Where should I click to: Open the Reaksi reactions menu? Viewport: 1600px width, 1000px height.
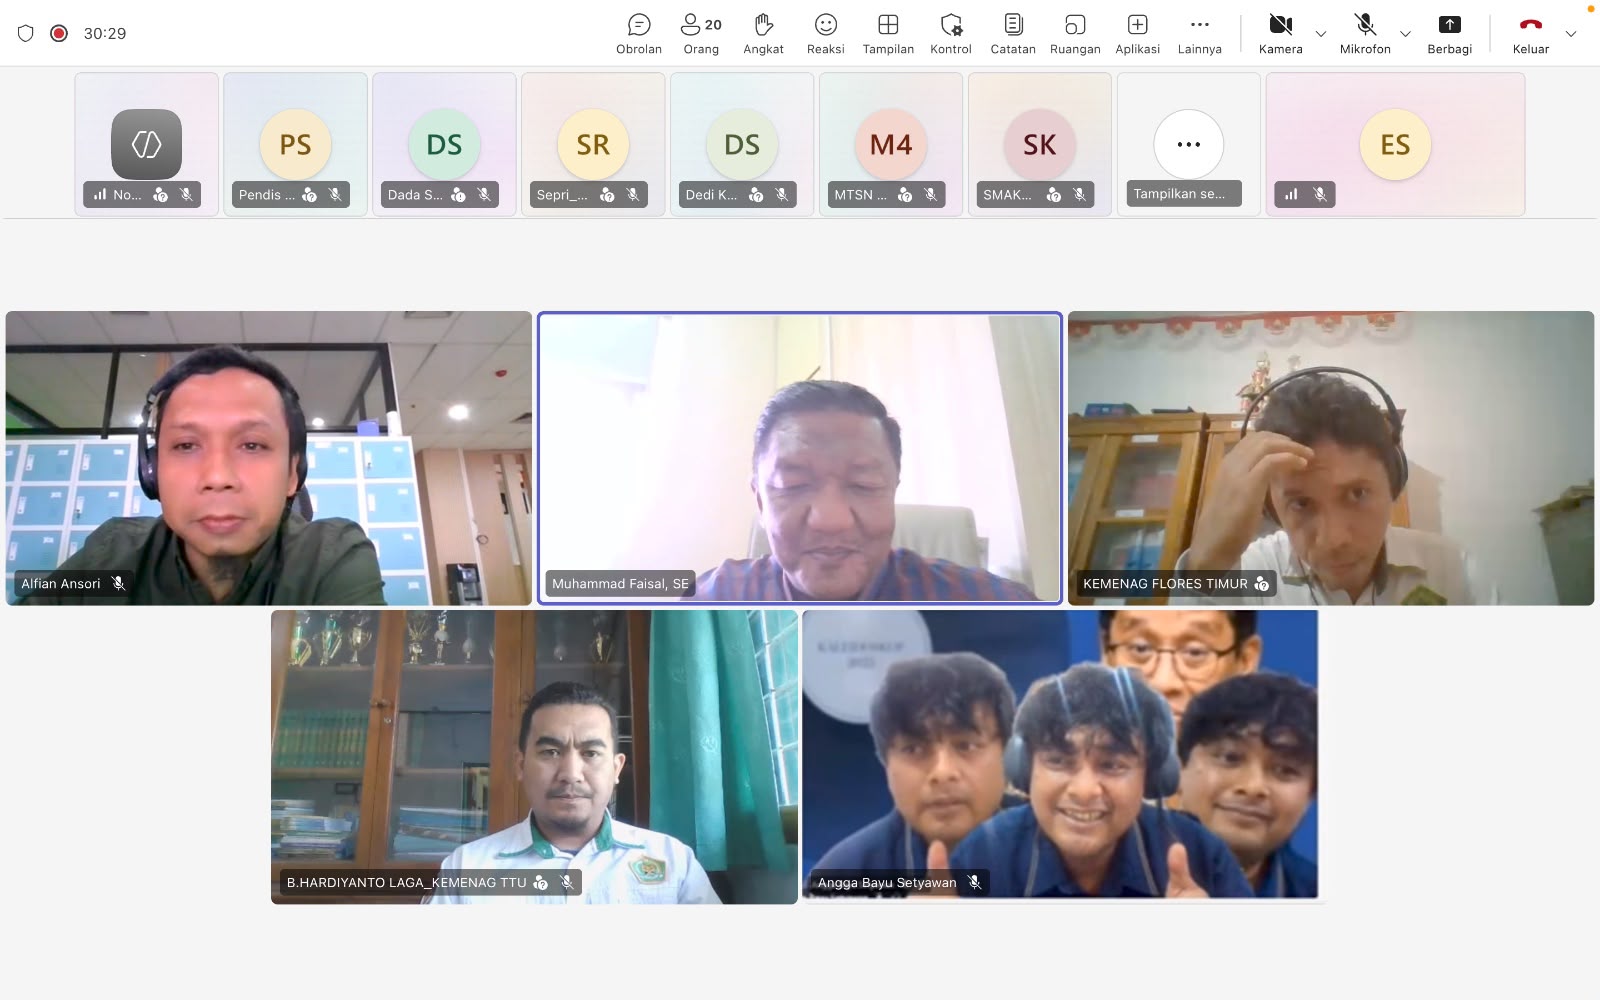pyautogui.click(x=825, y=34)
